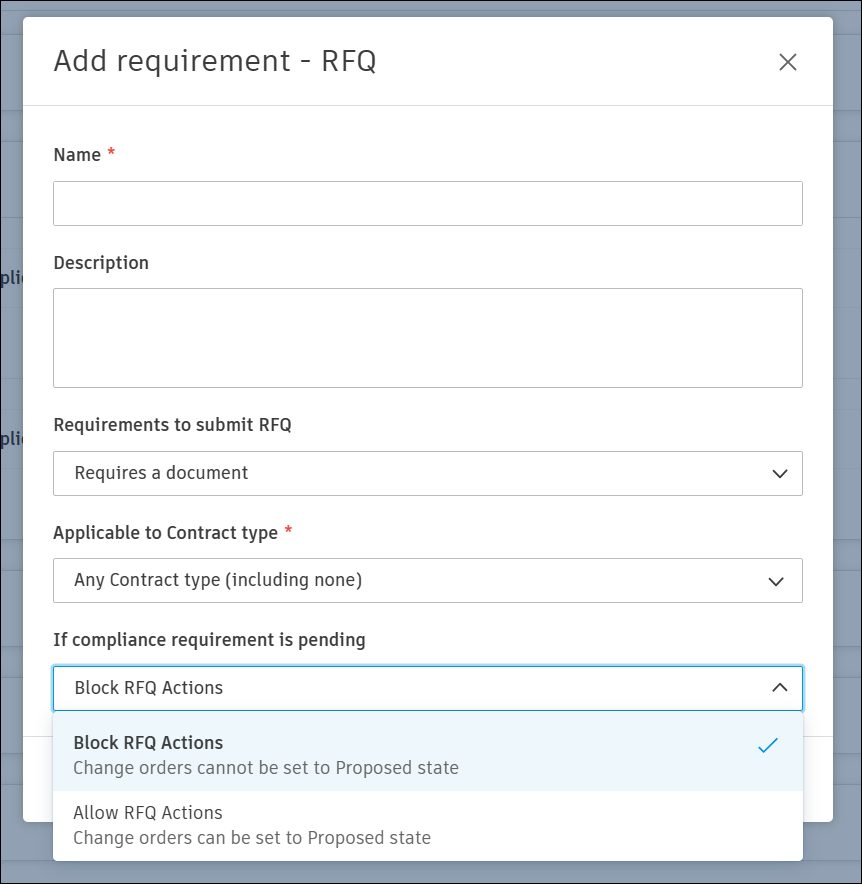The height and width of the screenshot is (884, 862).
Task: Click Change orders can be set text
Action: (x=252, y=838)
